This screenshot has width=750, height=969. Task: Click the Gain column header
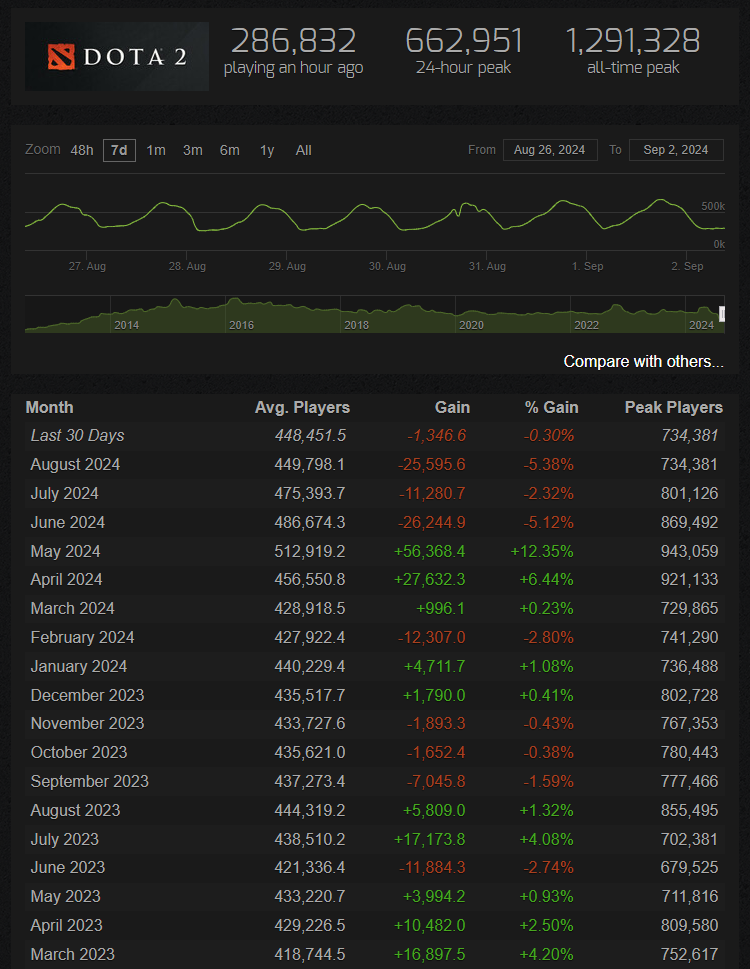click(x=452, y=407)
